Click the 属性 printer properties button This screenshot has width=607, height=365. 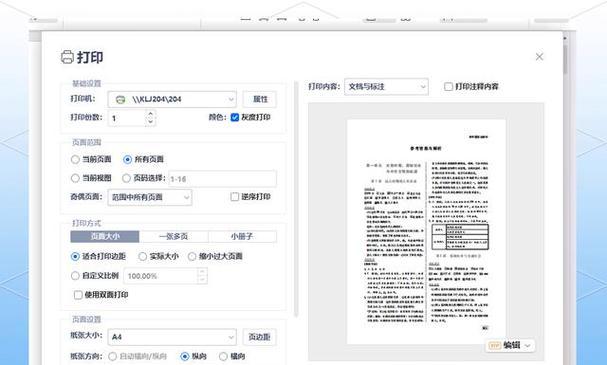(x=260, y=99)
